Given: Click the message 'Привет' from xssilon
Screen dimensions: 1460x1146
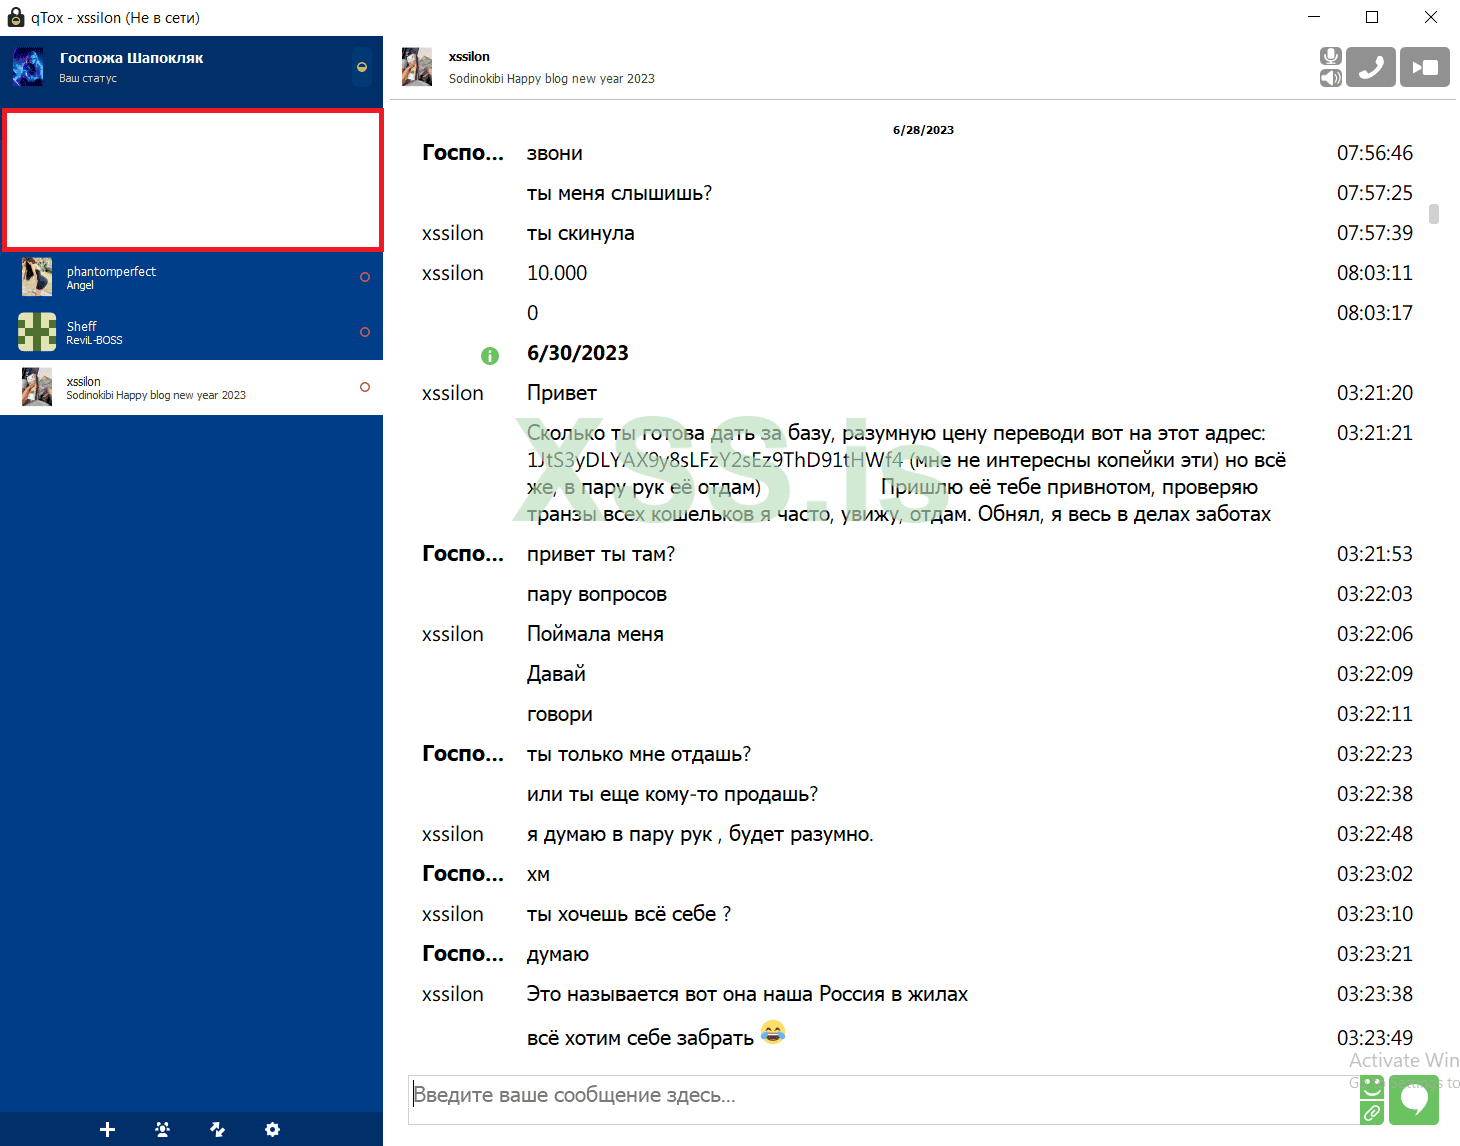Looking at the screenshot, I should point(562,394).
